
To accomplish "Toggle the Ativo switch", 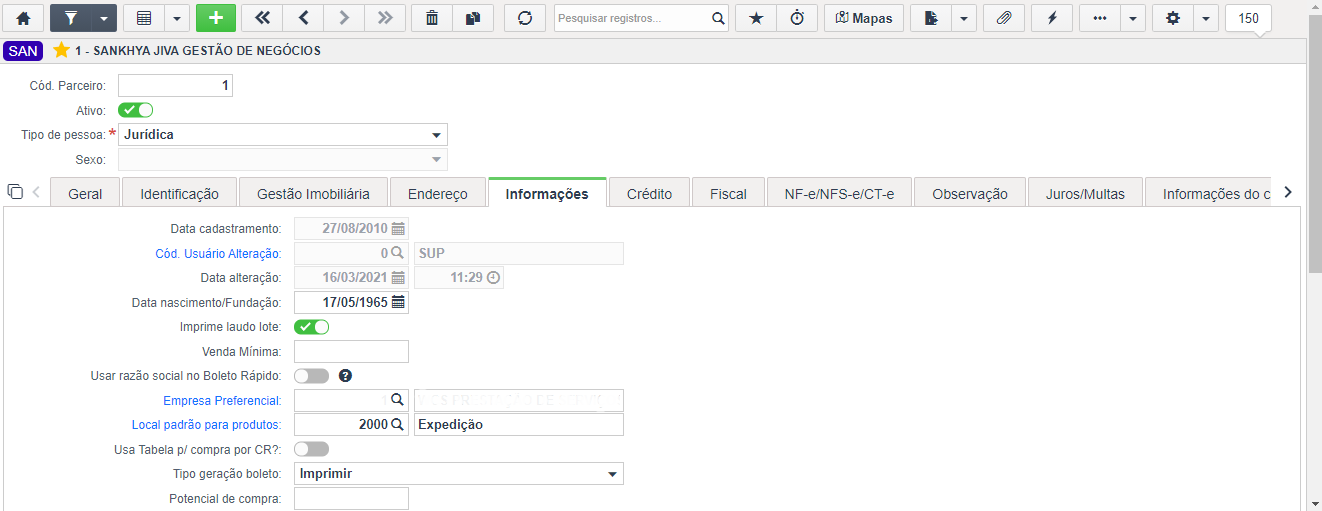I will click(x=135, y=110).
